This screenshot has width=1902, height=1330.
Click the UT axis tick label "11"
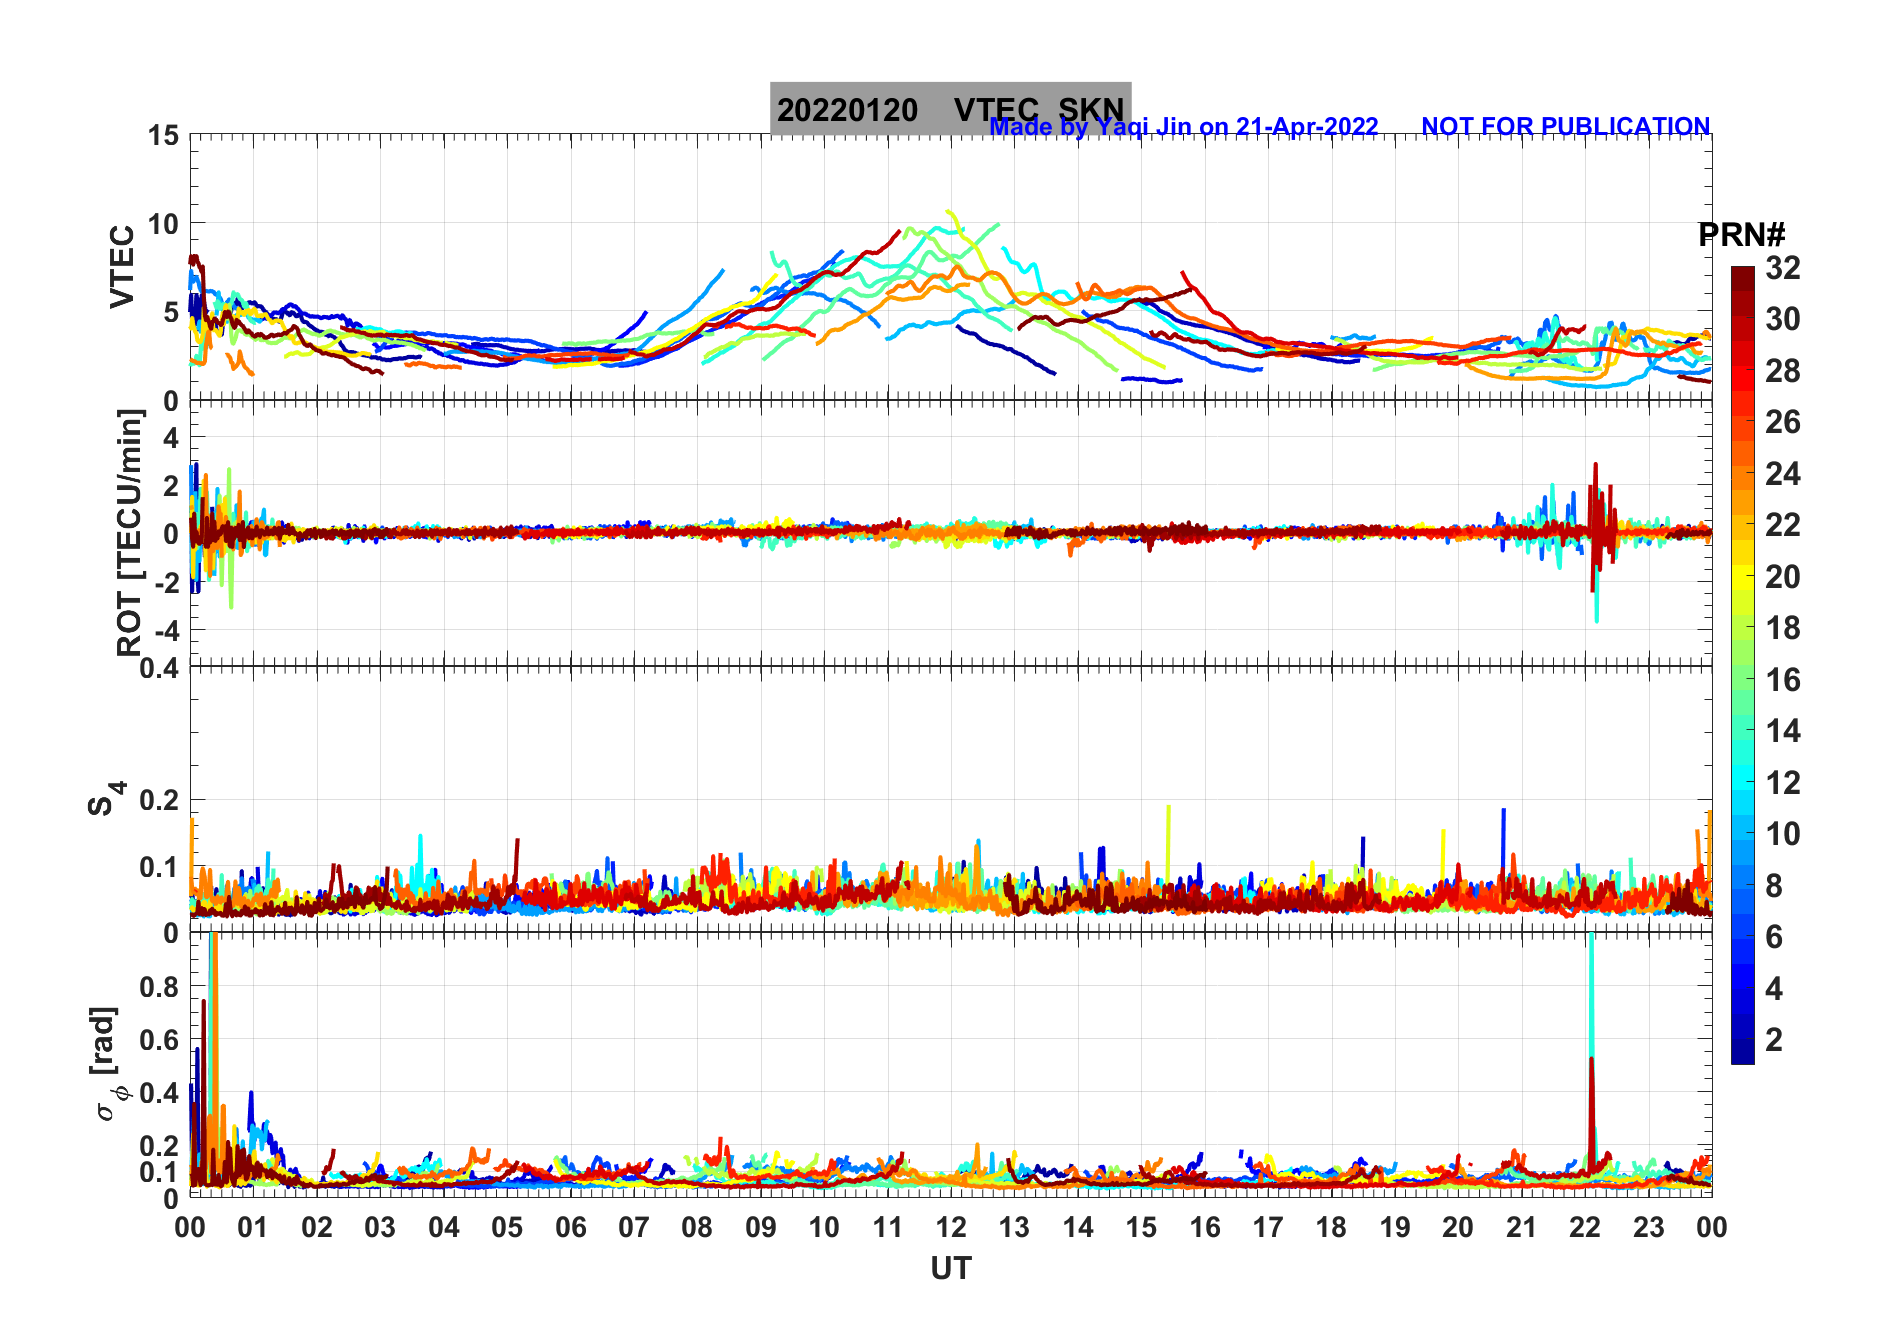888,1228
